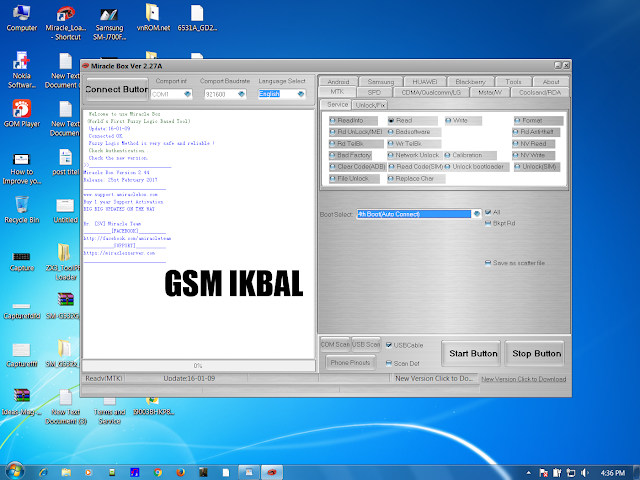Open the Capture desktop icon
The image size is (640, 480).
[22, 260]
